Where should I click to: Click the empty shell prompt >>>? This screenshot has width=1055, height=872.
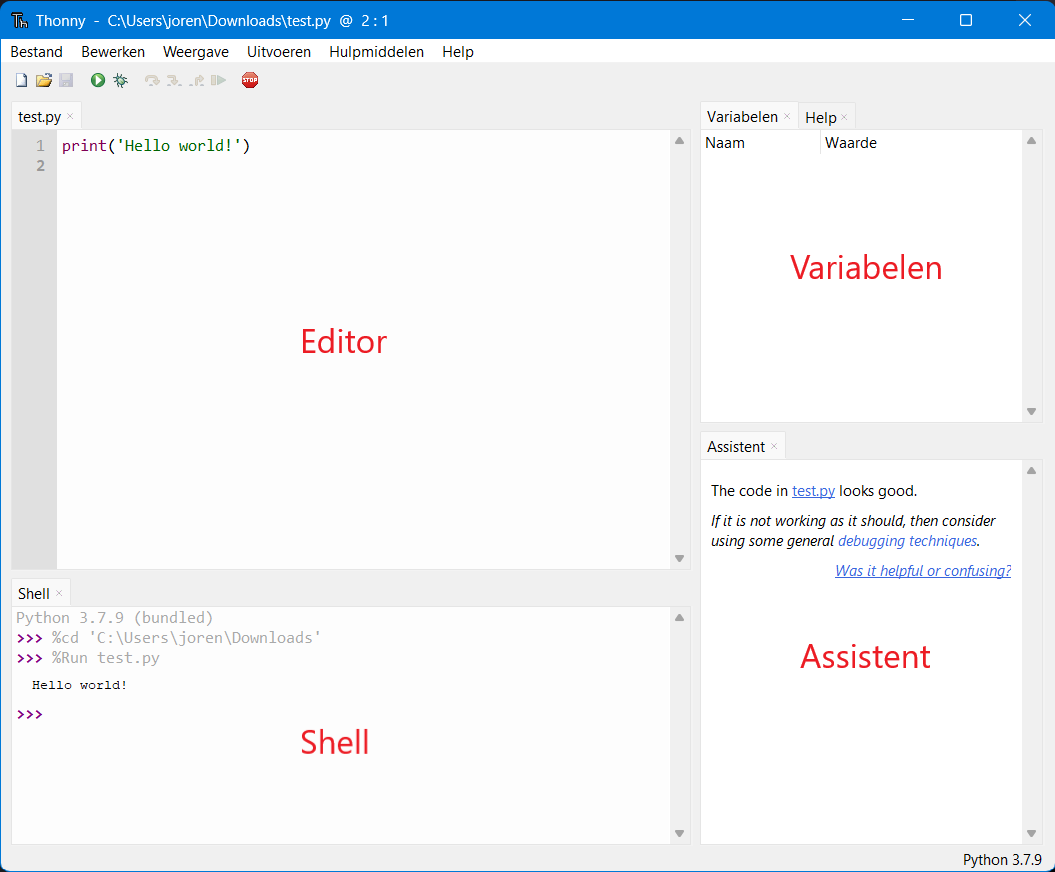pyautogui.click(x=30, y=715)
